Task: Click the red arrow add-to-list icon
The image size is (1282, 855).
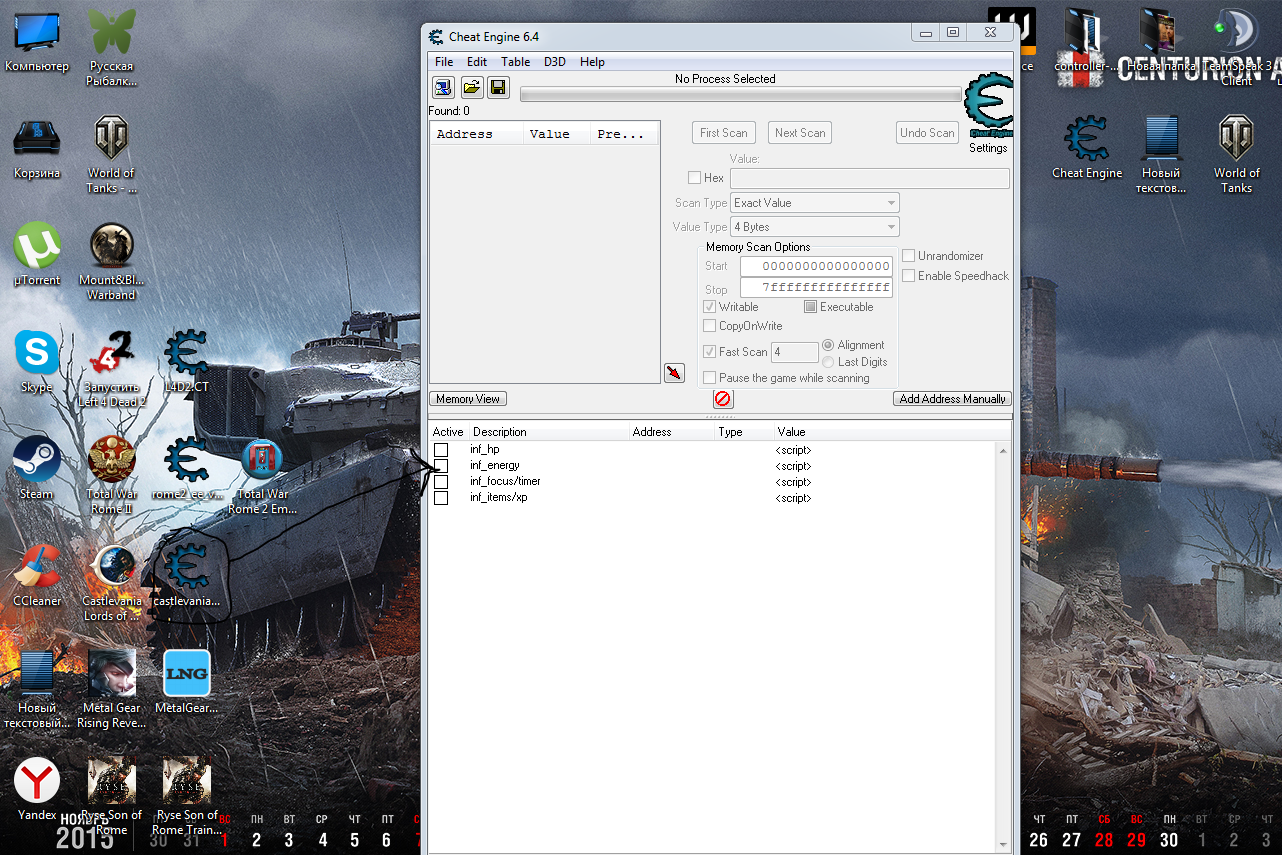Action: 674,373
